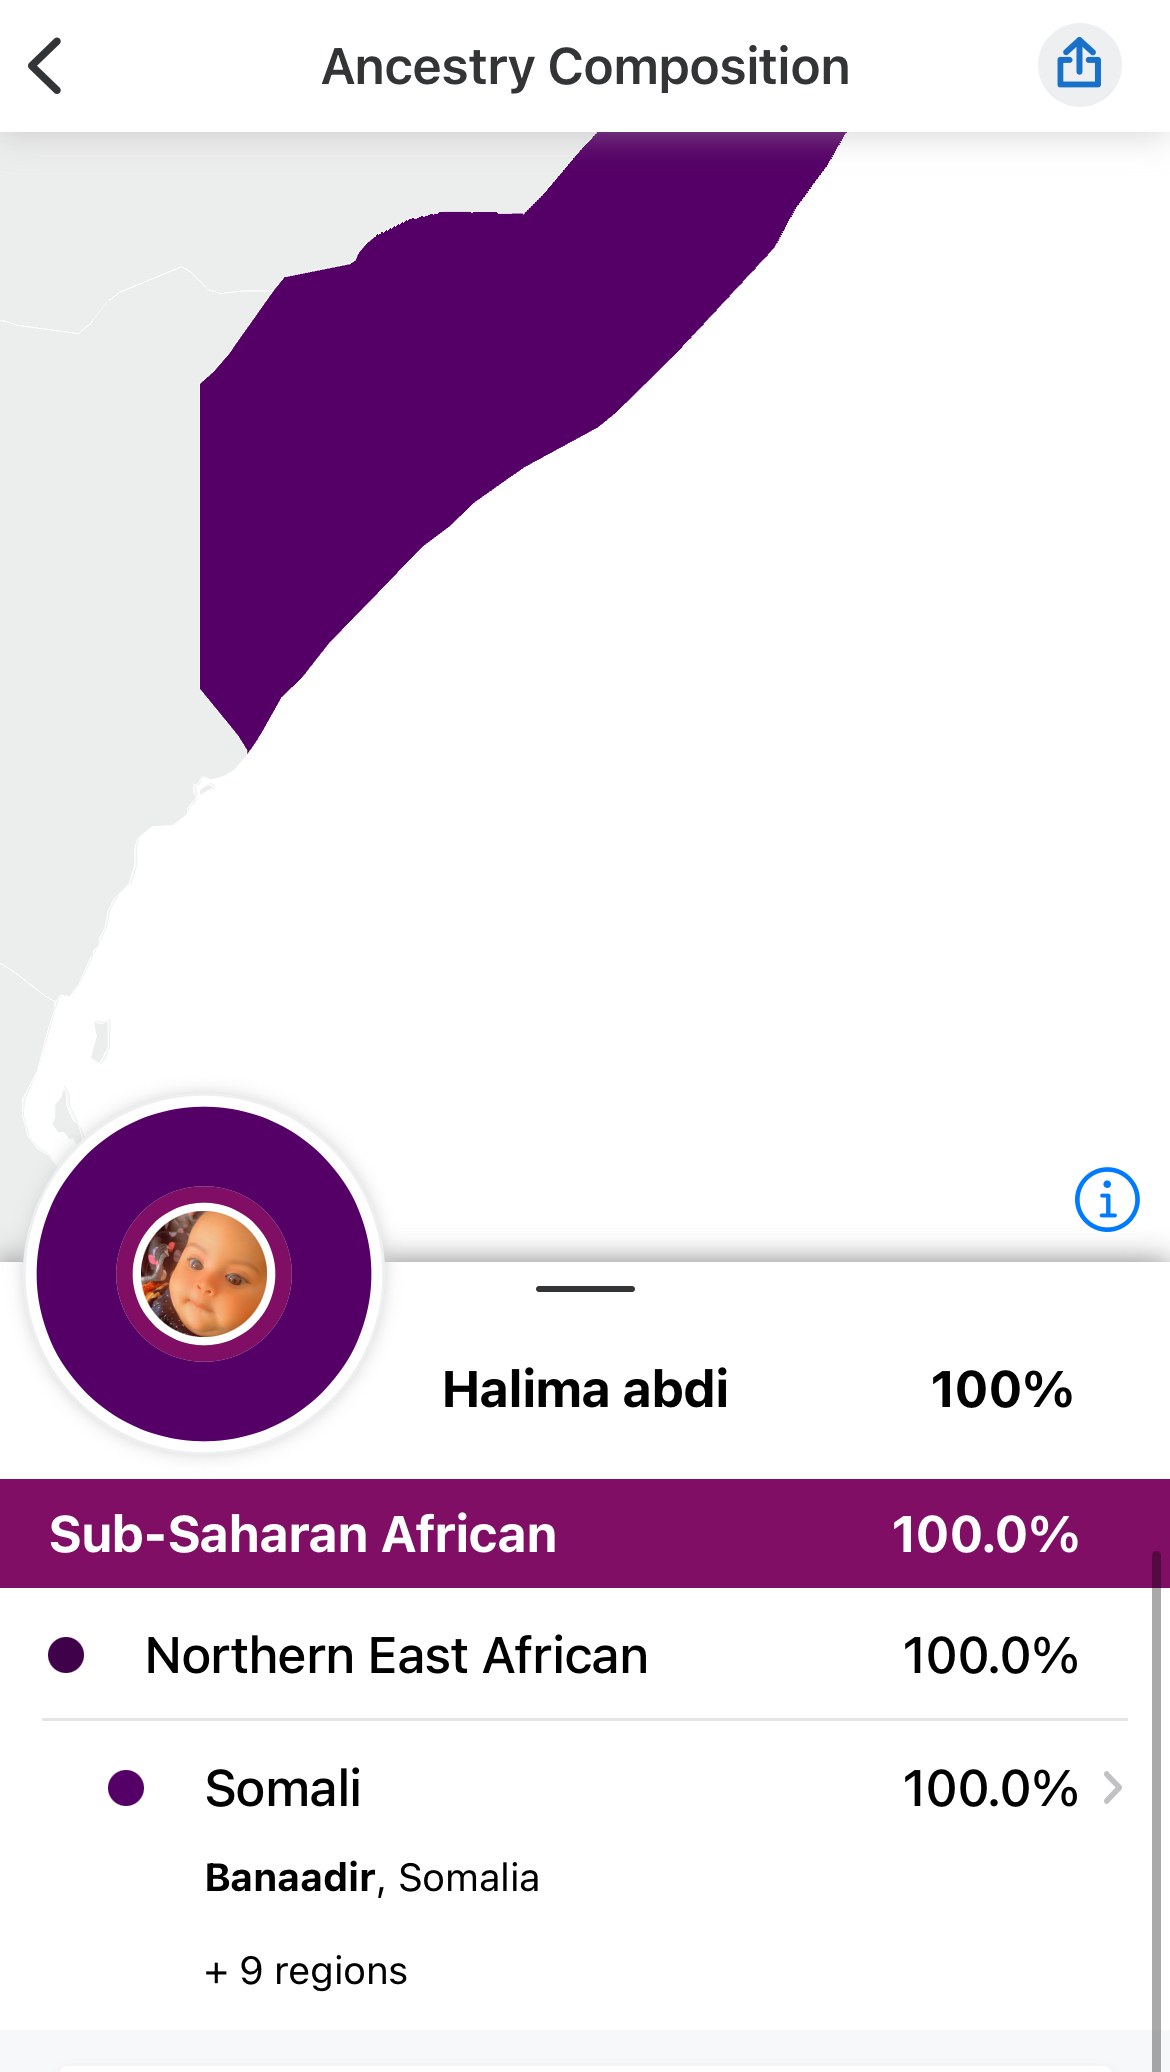This screenshot has height=2072, width=1170.
Task: Tap the Sub-Saharan African 100.0% value
Action: tap(985, 1534)
